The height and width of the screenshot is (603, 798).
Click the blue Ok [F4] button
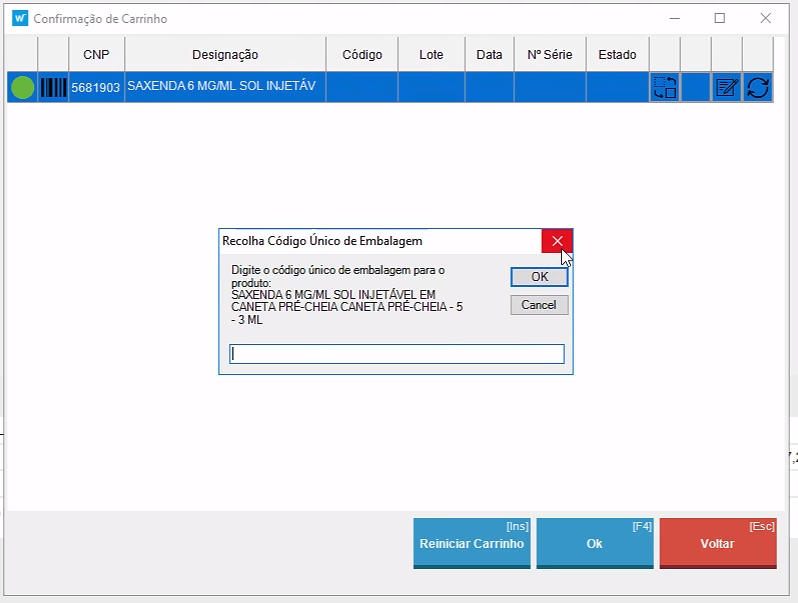coord(594,544)
